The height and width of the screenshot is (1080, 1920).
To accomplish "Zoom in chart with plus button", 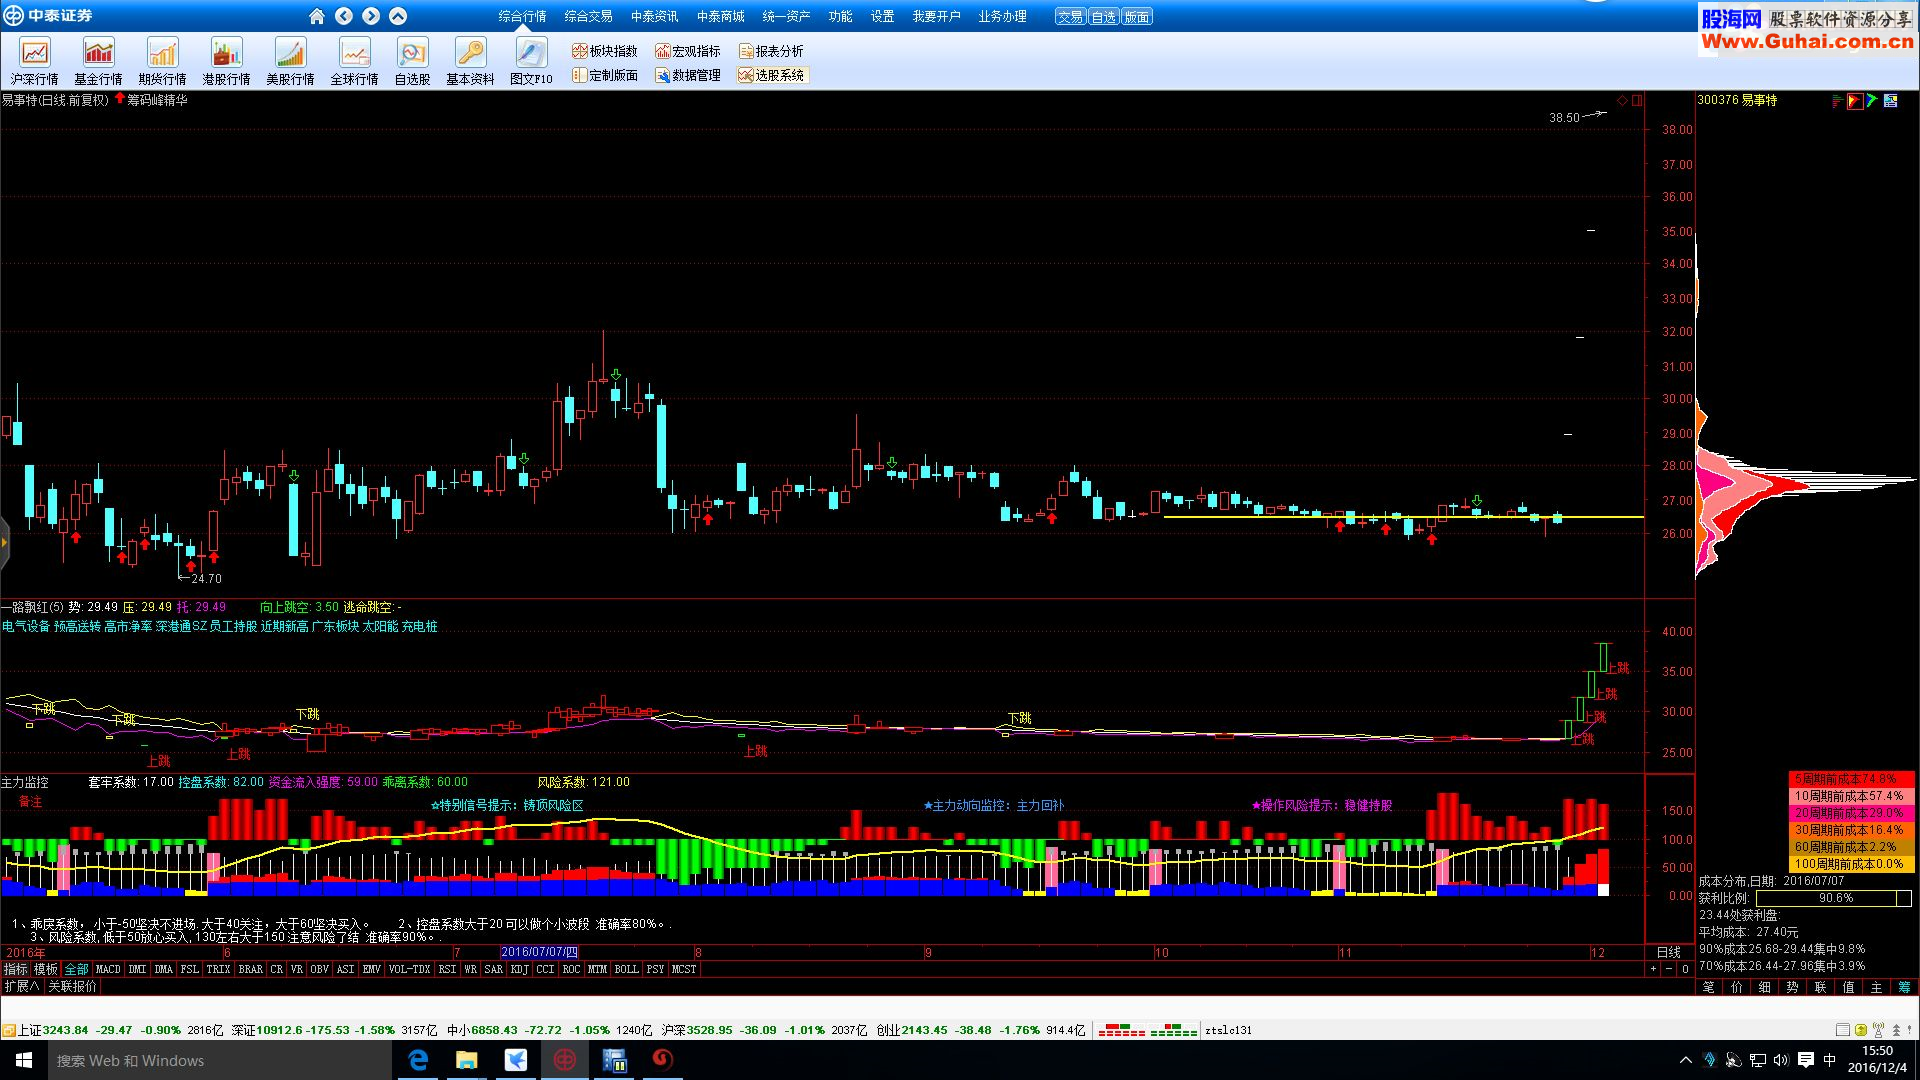I will (x=1654, y=969).
